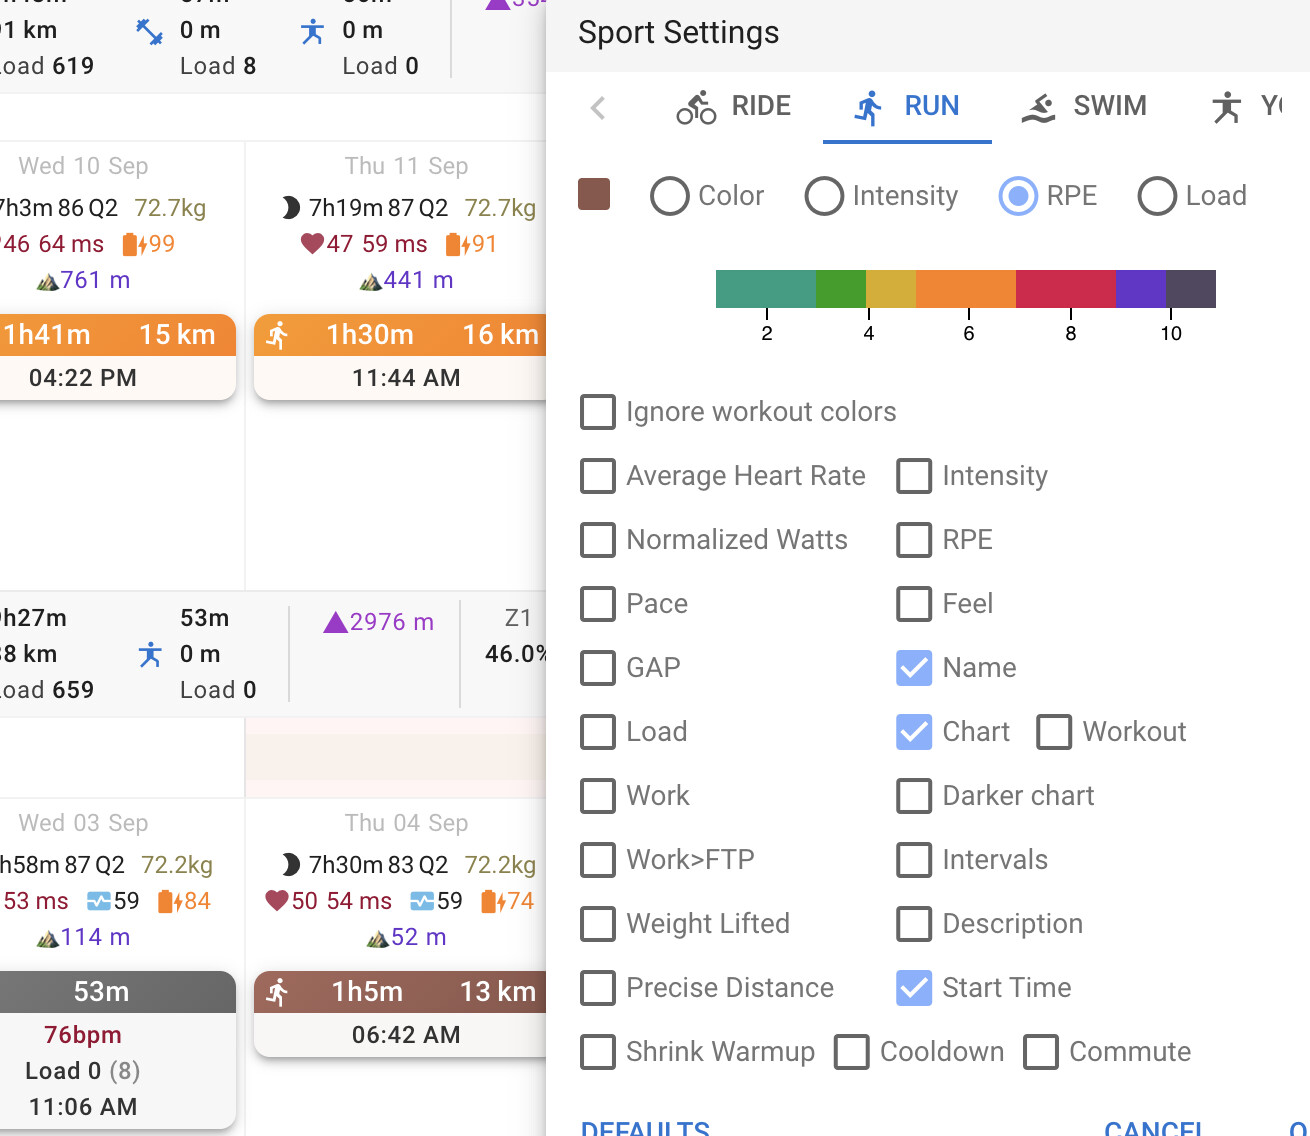This screenshot has width=1310, height=1136.
Task: Uncheck the Start Time option
Action: pos(914,988)
